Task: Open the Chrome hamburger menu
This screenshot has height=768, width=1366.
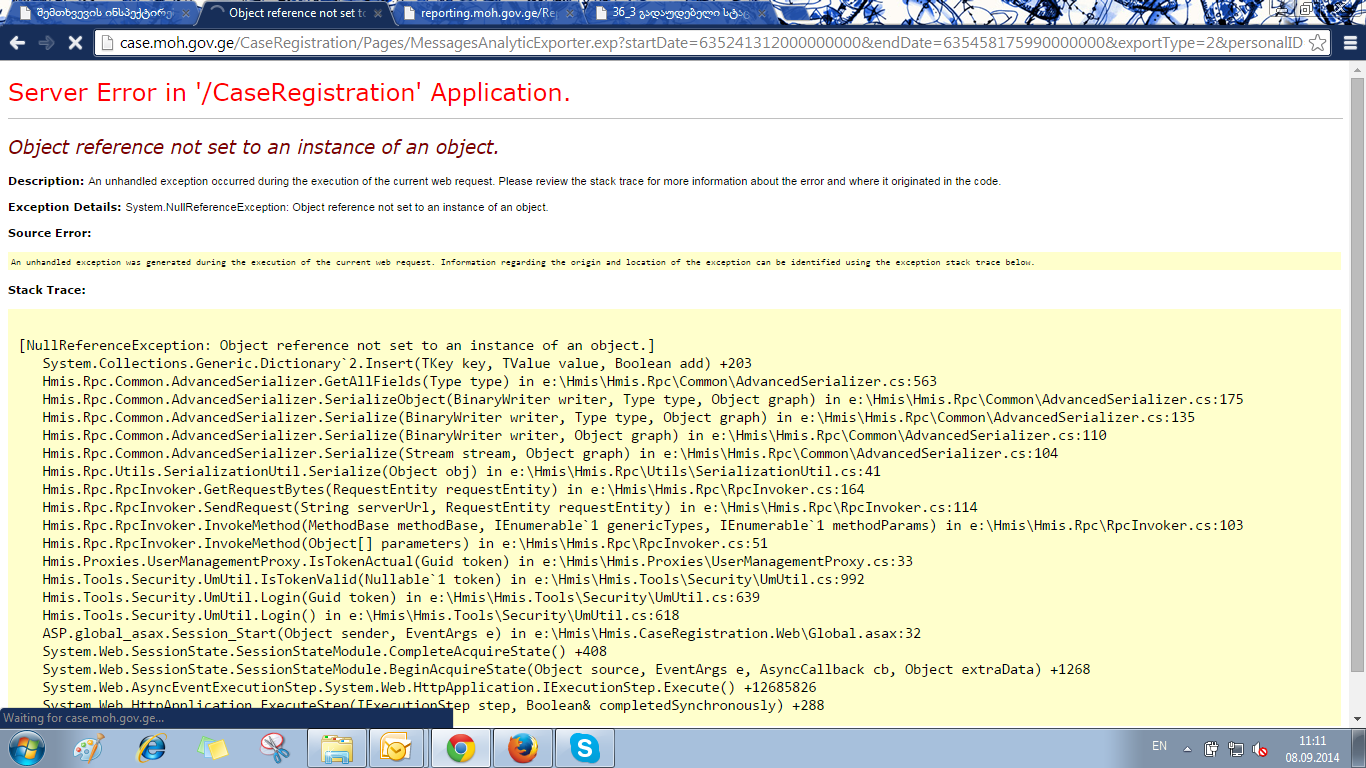Action: click(1349, 43)
